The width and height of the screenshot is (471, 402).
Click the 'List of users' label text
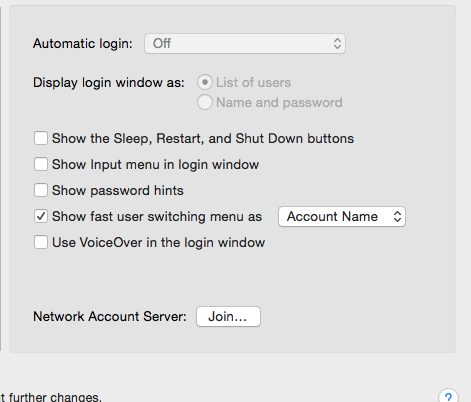[253, 82]
